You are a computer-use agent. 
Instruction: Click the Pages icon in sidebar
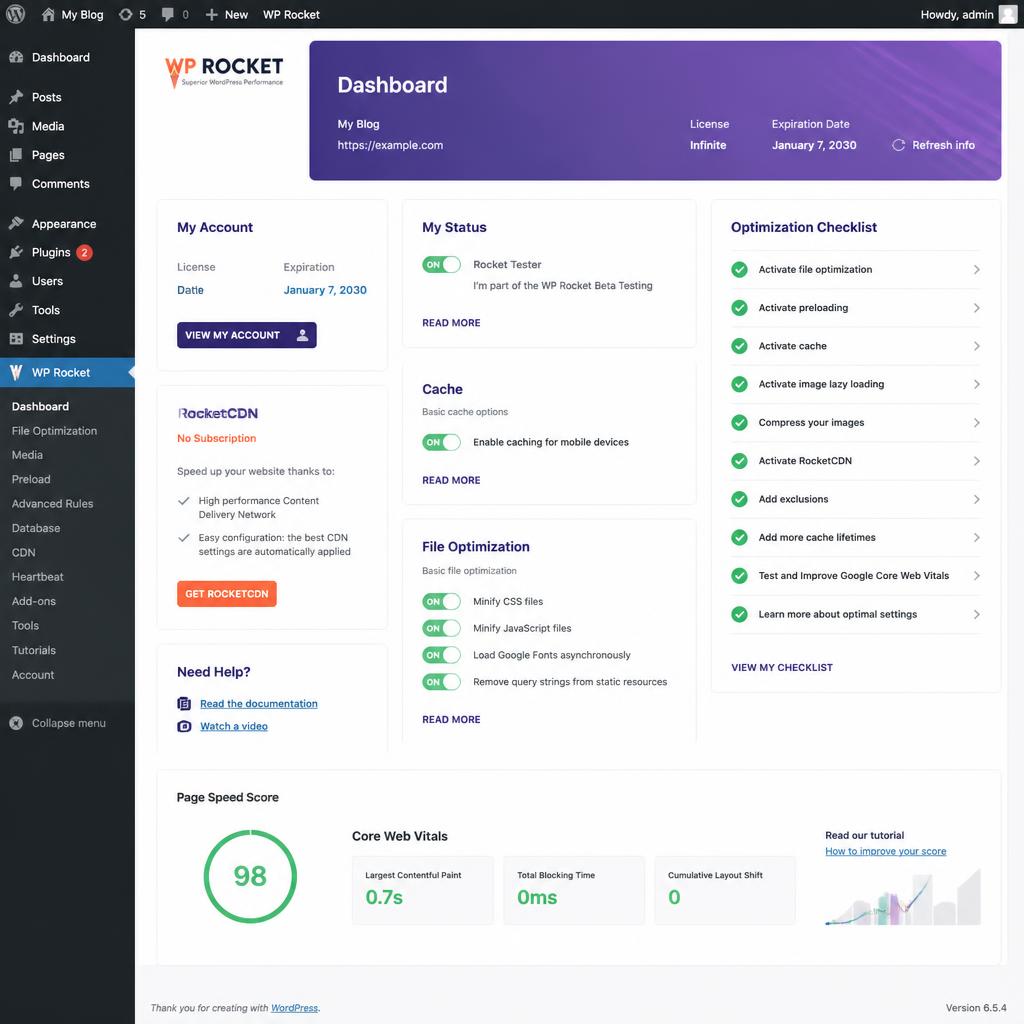(16, 155)
